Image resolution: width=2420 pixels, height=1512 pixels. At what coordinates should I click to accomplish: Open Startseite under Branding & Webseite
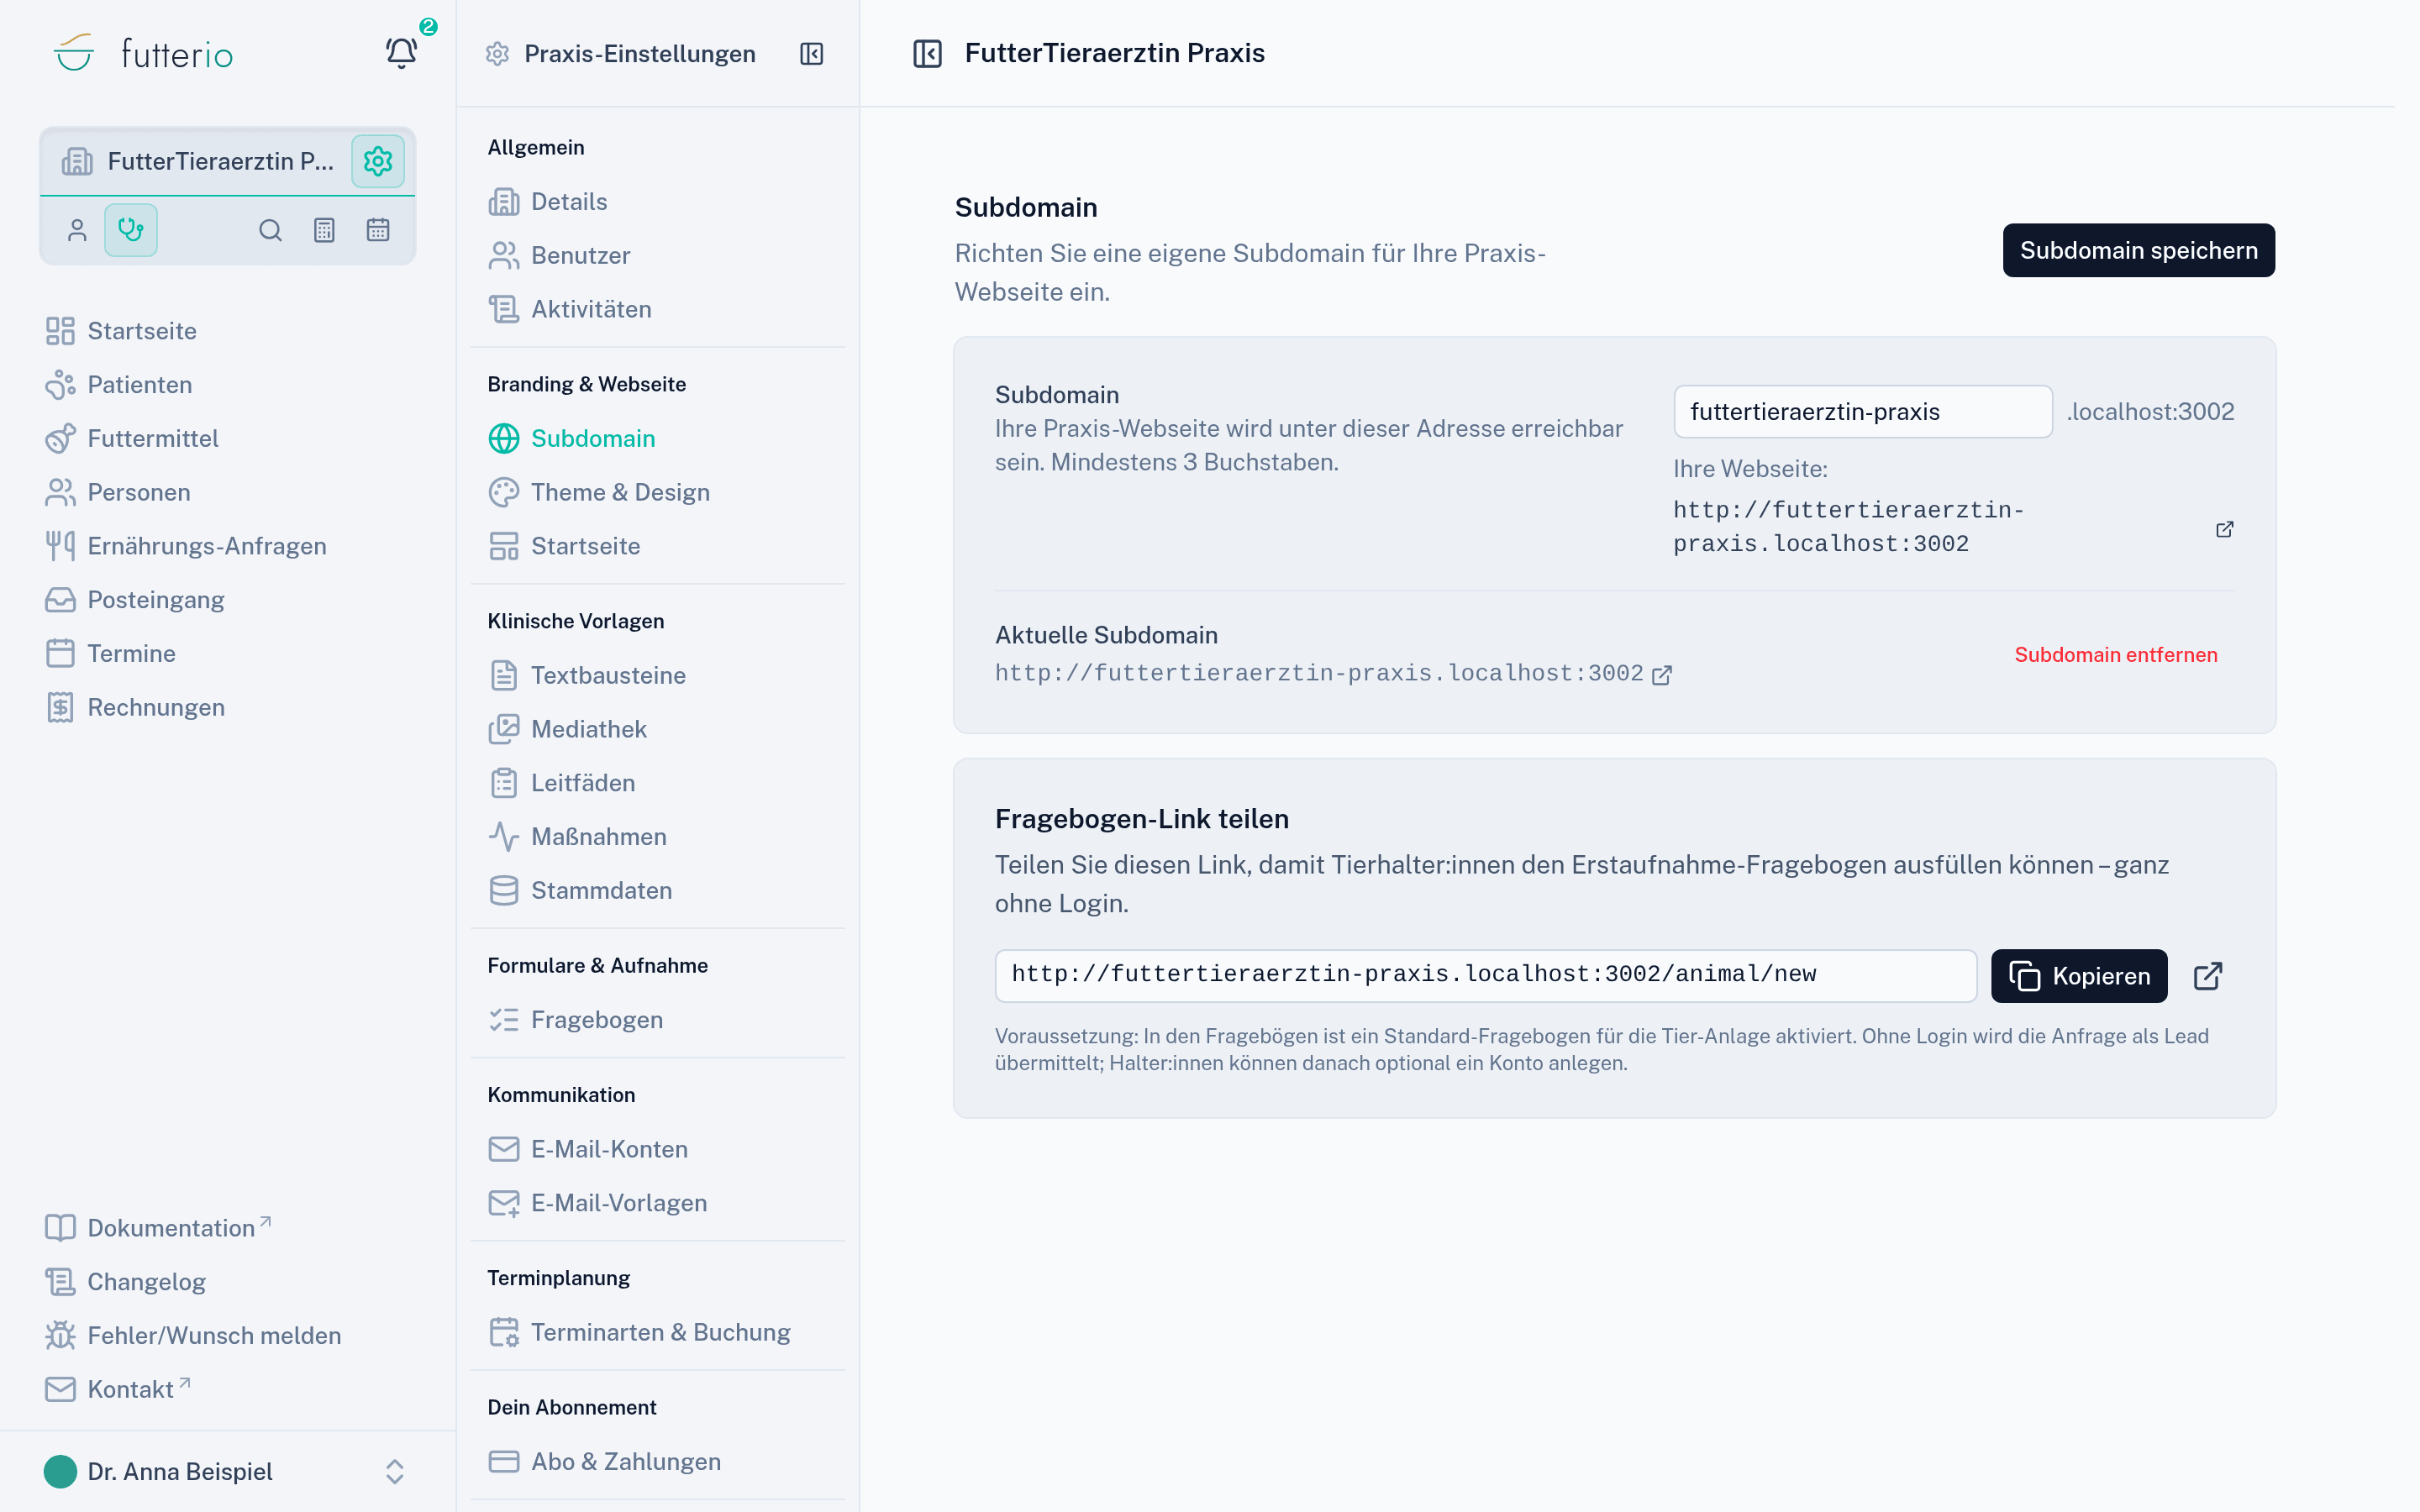pos(564,546)
